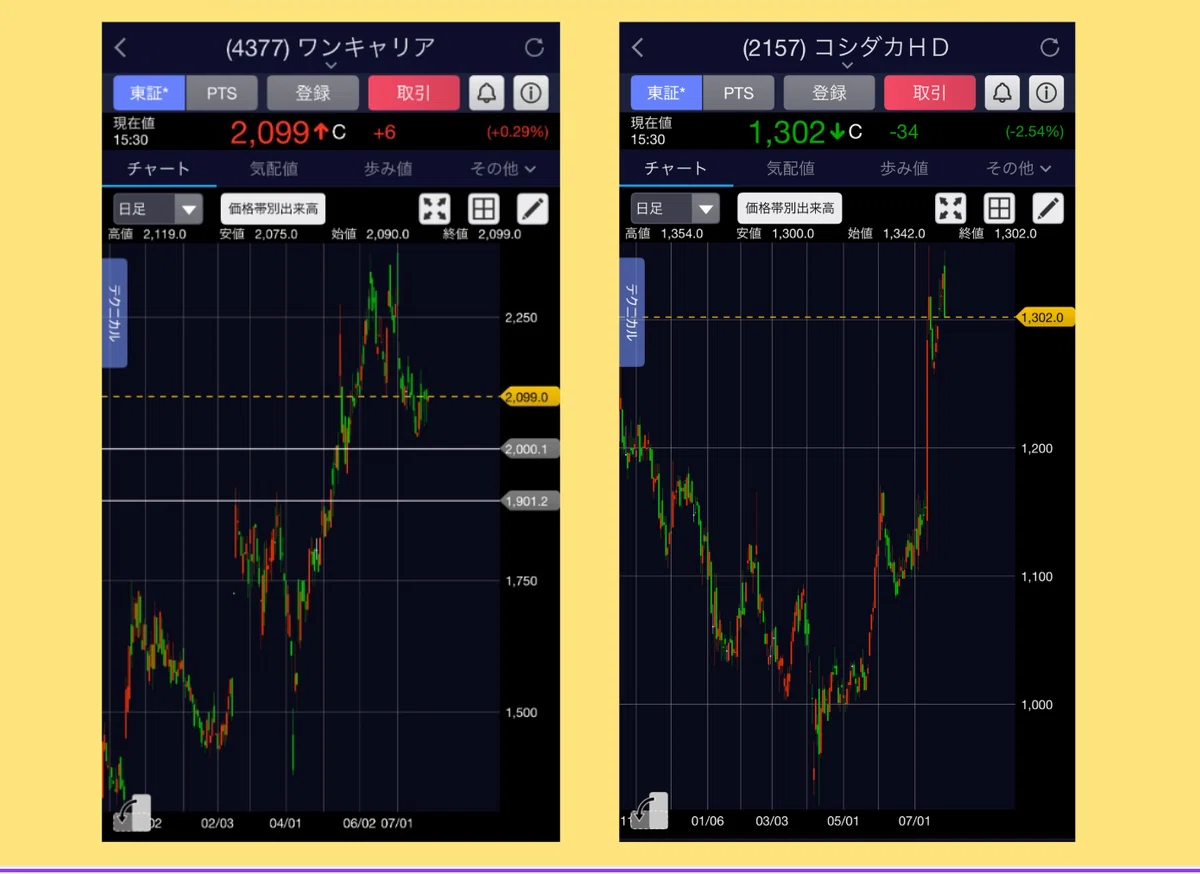Tap the (4377) ワンキャリア title
The height and width of the screenshot is (874, 1200).
click(331, 46)
